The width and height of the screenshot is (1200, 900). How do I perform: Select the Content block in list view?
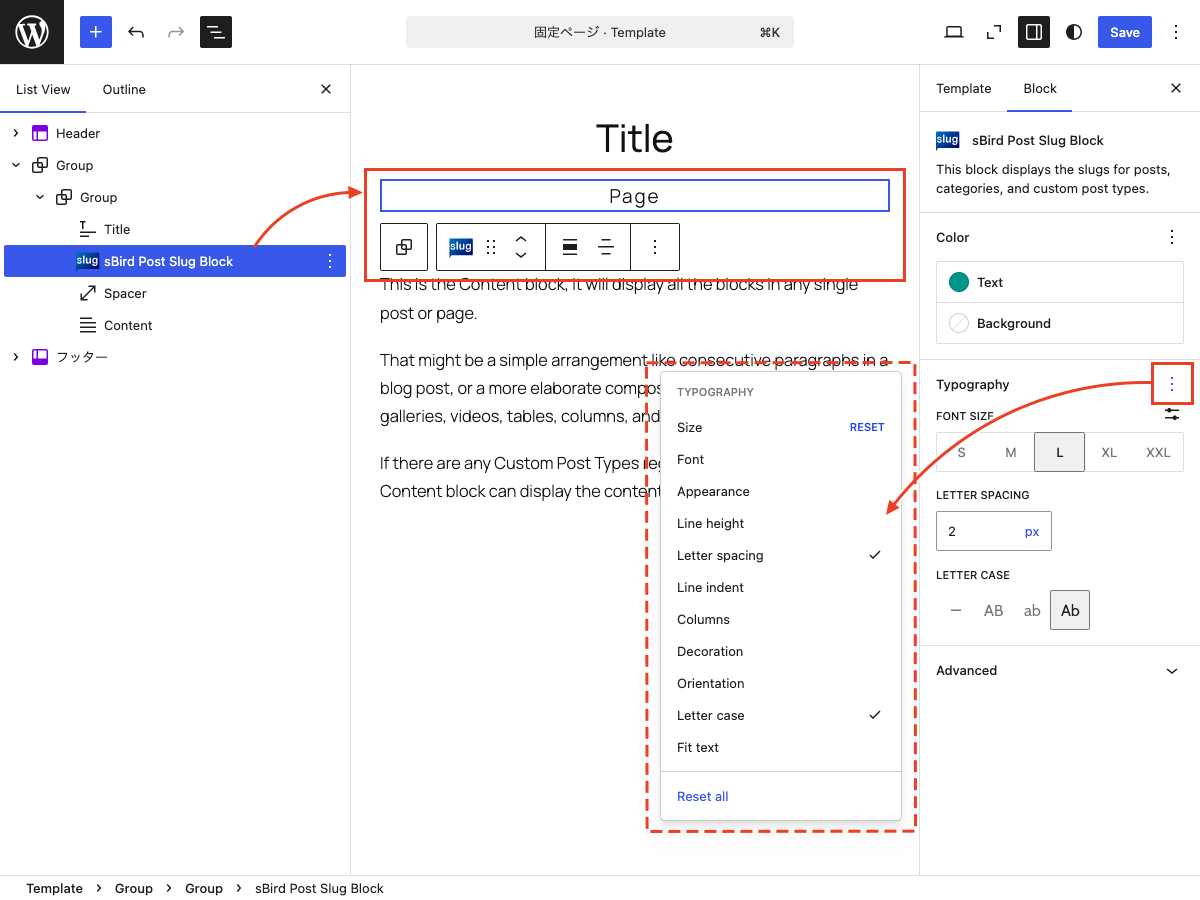[x=175, y=325]
